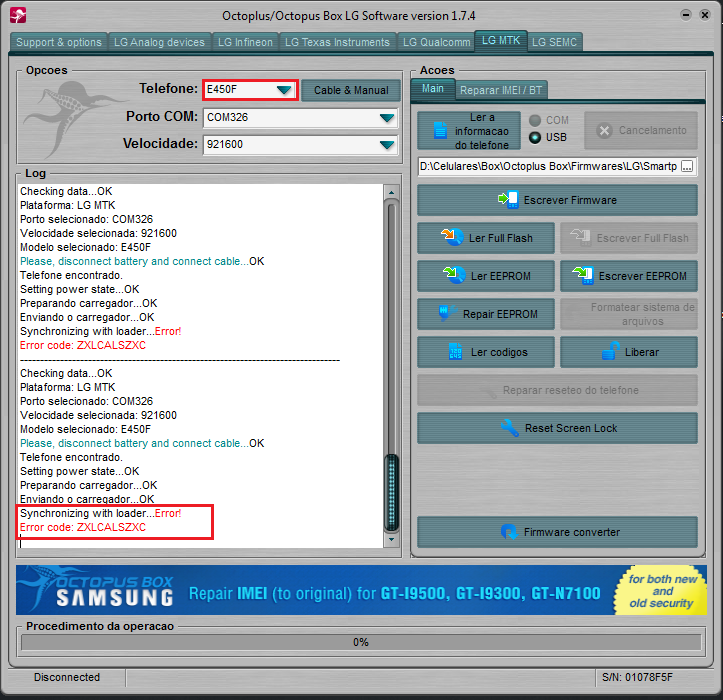
Task: Click the log scrollbar thumb
Action: (391, 492)
